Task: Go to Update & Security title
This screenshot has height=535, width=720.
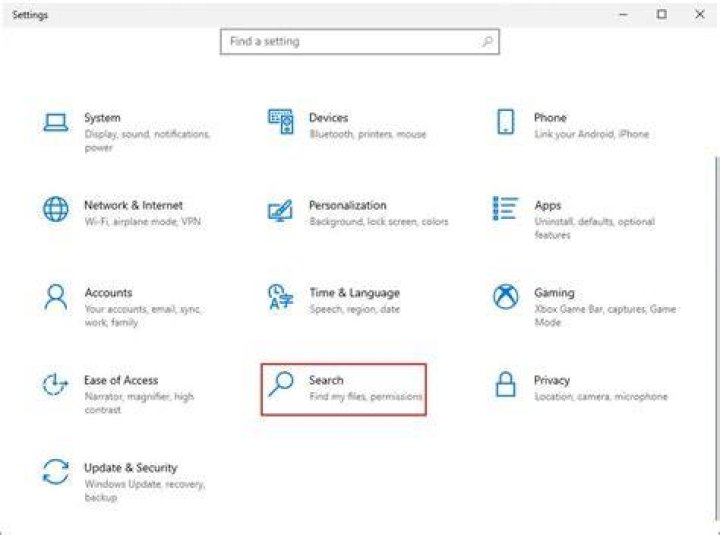Action: [130, 468]
